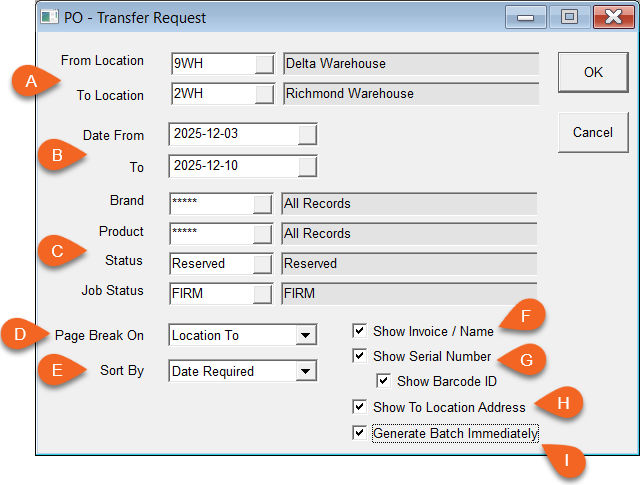Uncheck Show Serial Number option
This screenshot has height=485, width=640.
359,356
